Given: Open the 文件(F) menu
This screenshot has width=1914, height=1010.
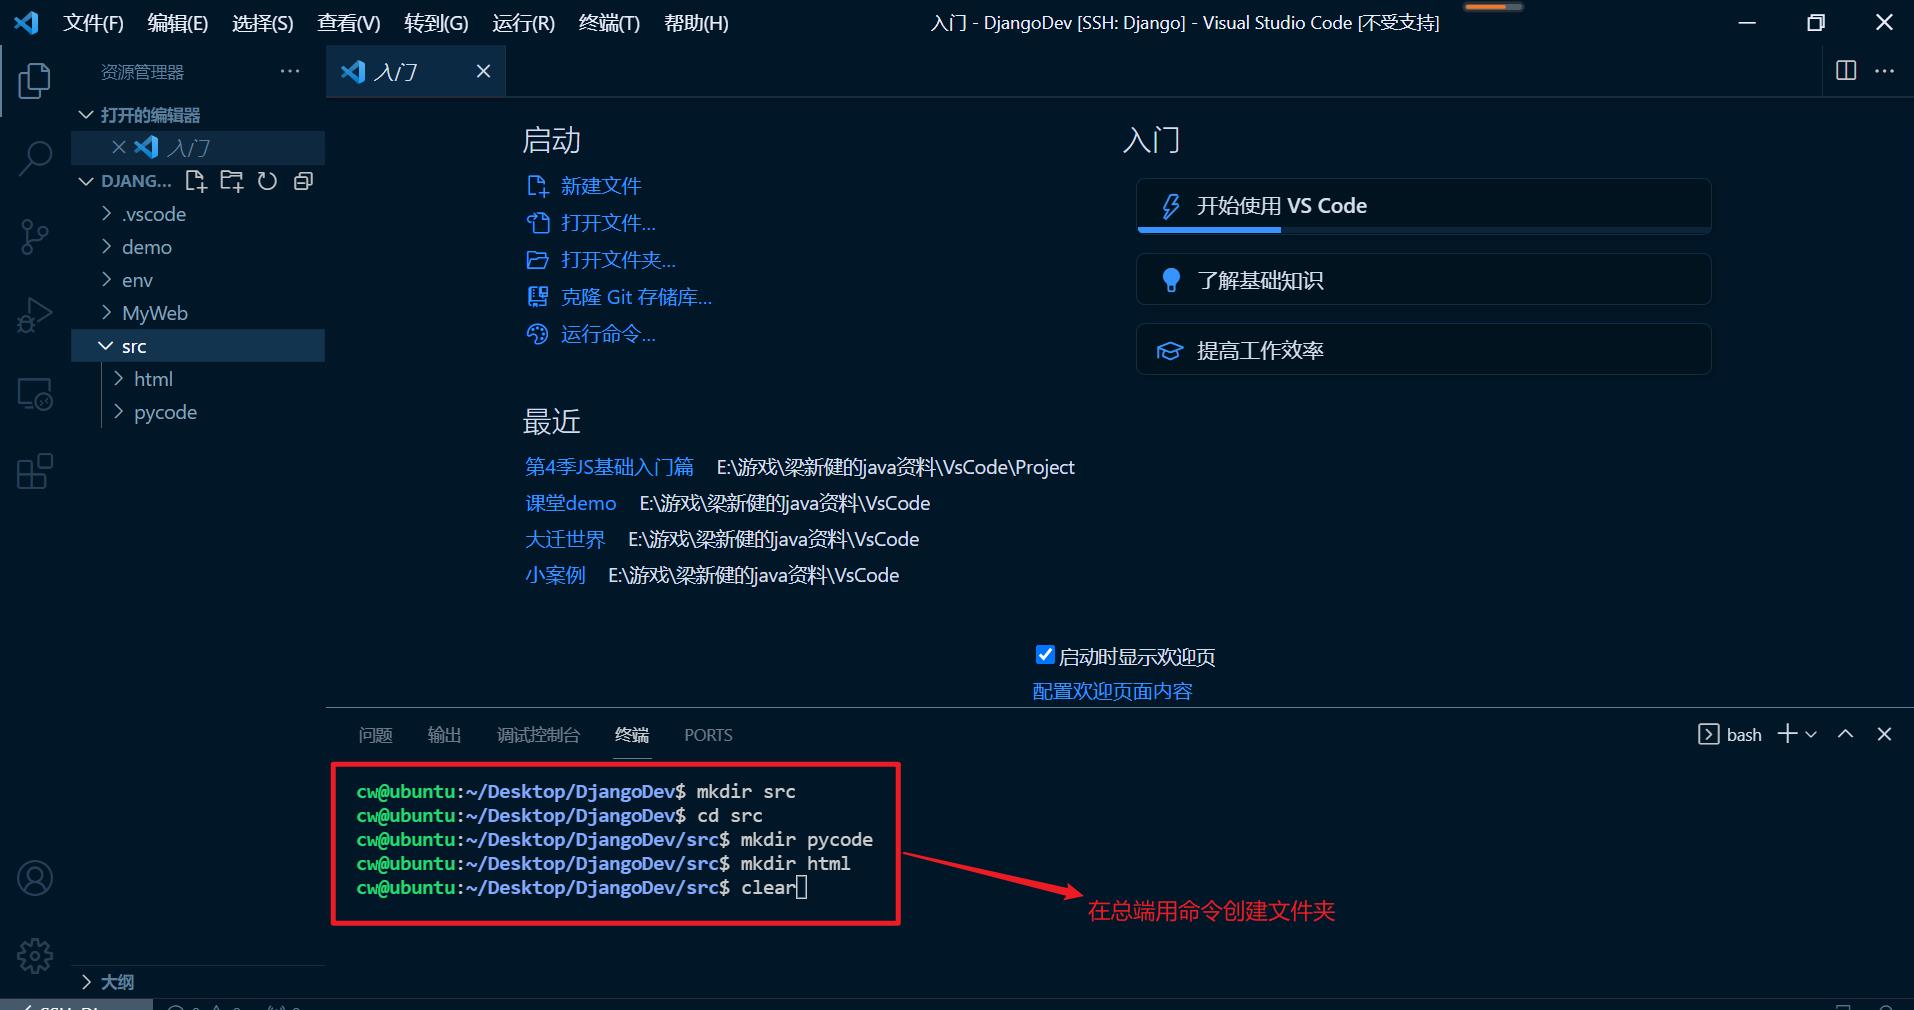Looking at the screenshot, I should click(x=93, y=23).
